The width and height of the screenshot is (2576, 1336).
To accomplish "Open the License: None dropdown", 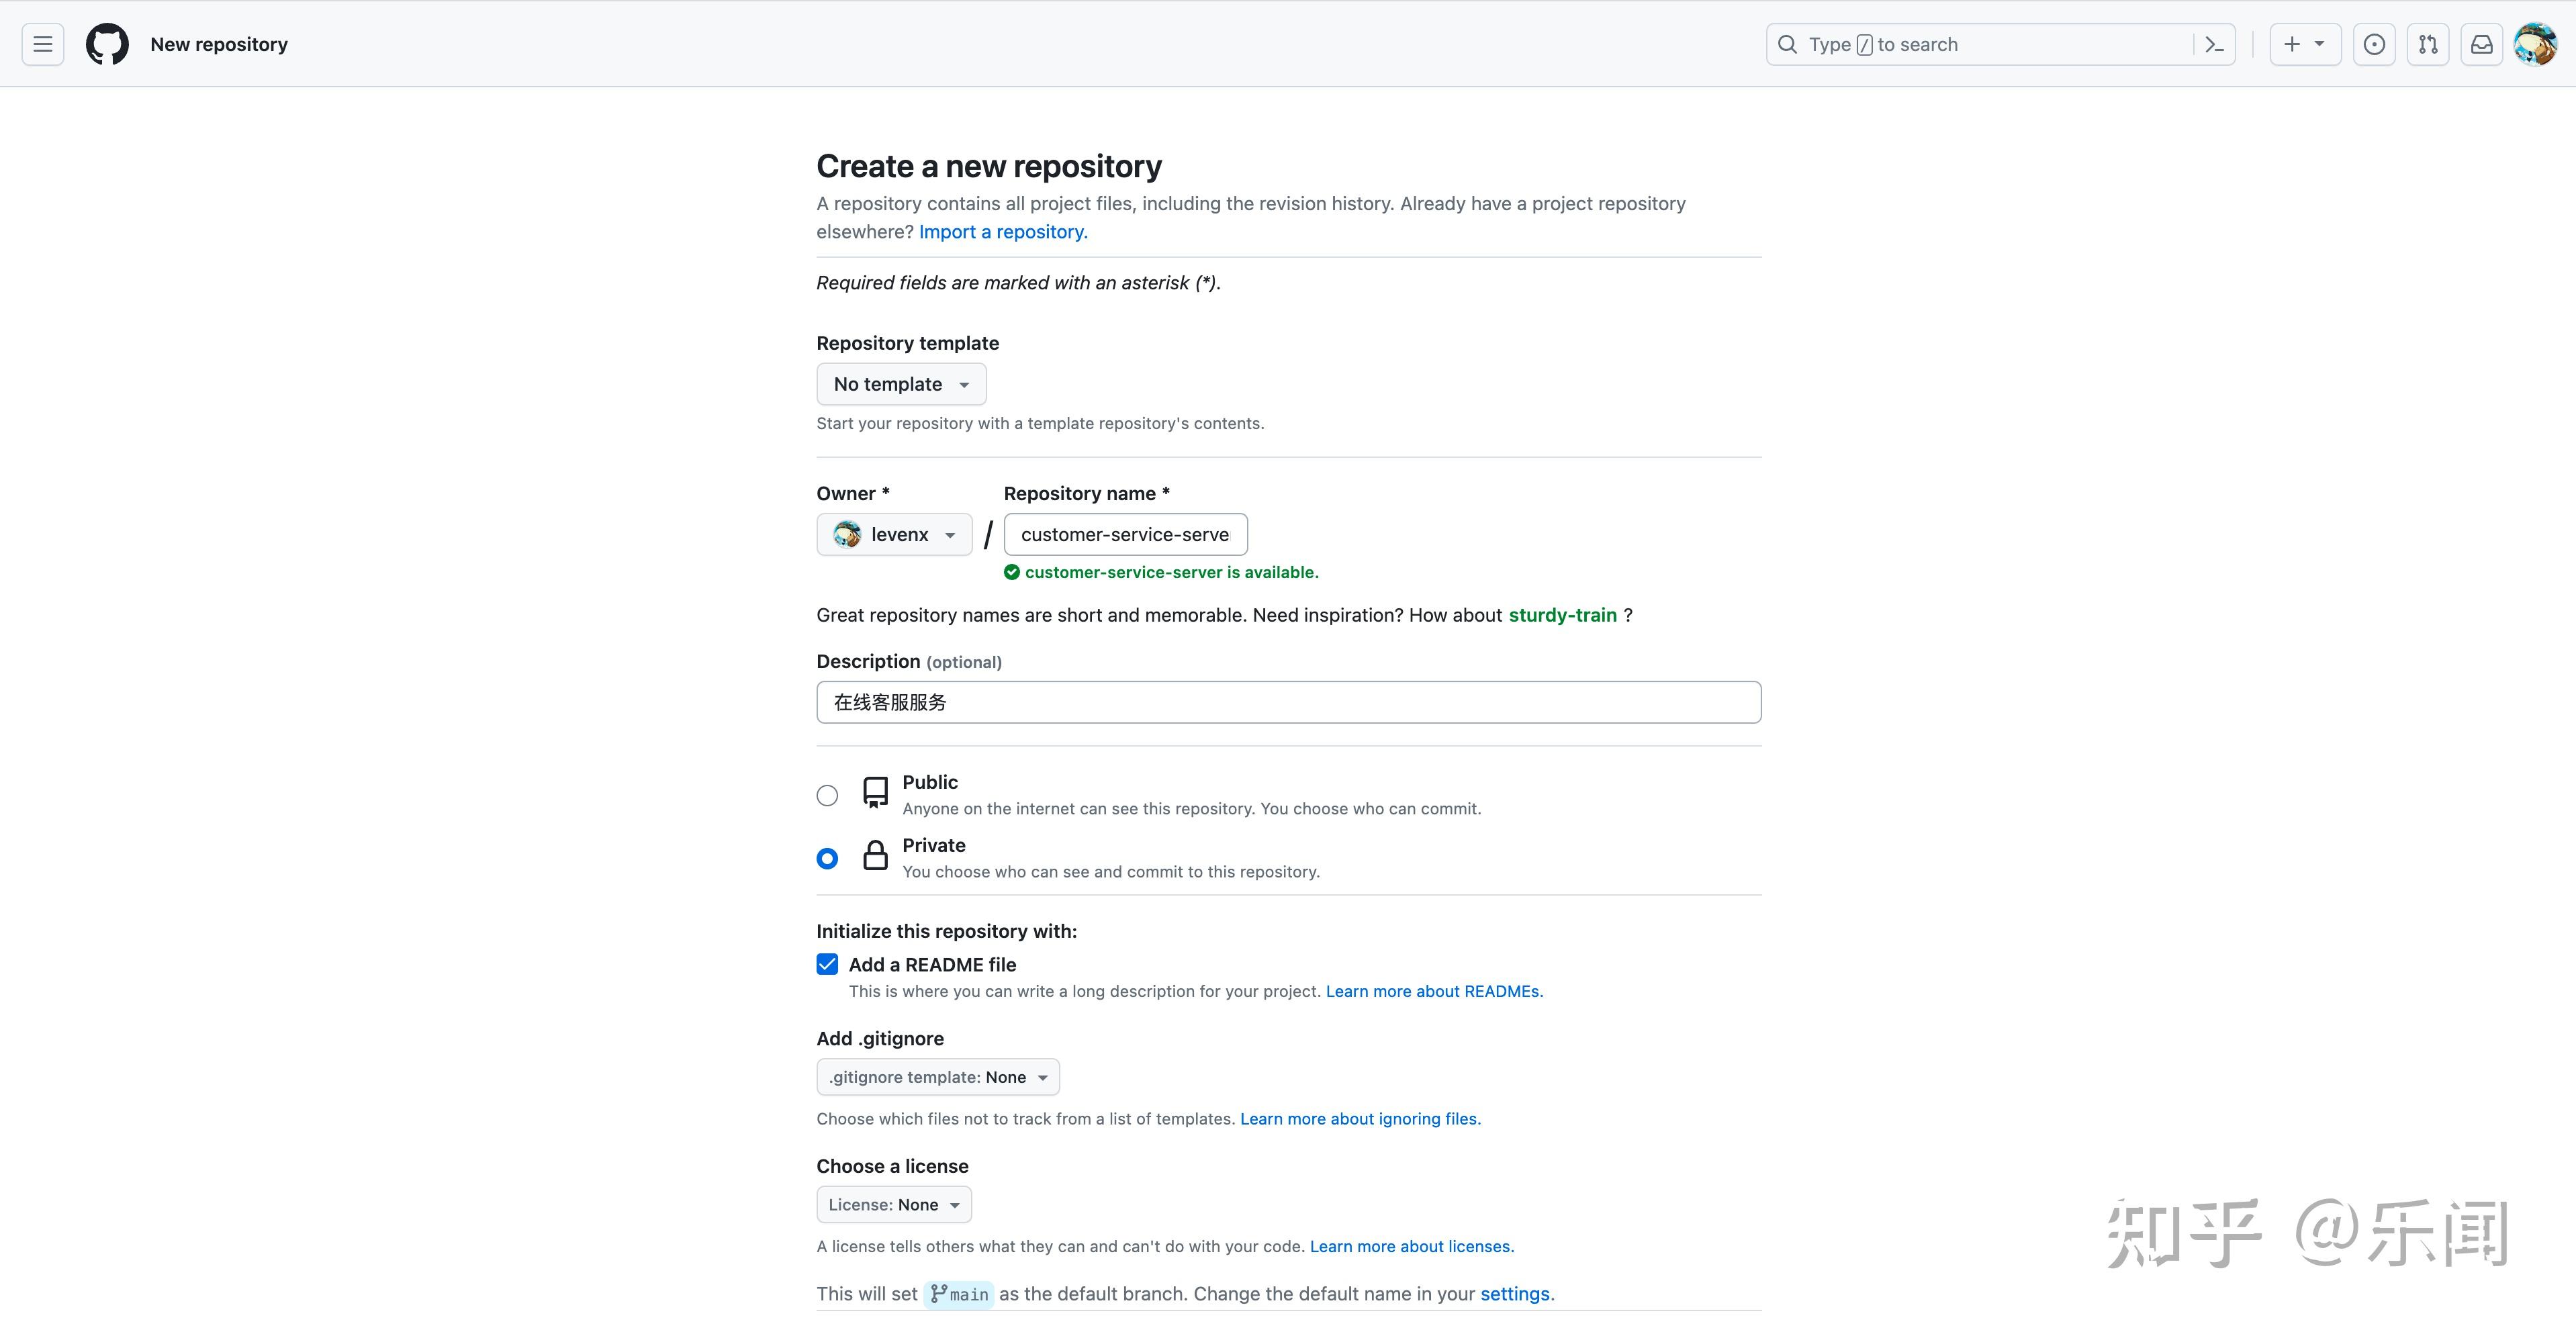I will pos(893,1204).
